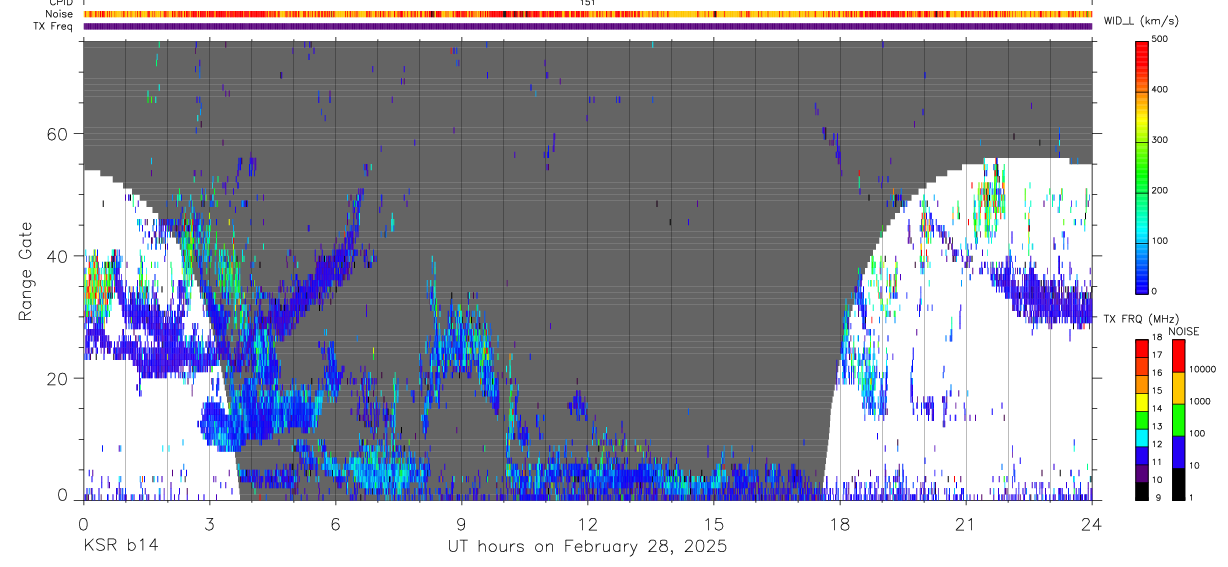Click the orange-yellow segment of NOISE colorbar
1228x567 pixels.
1179,388
